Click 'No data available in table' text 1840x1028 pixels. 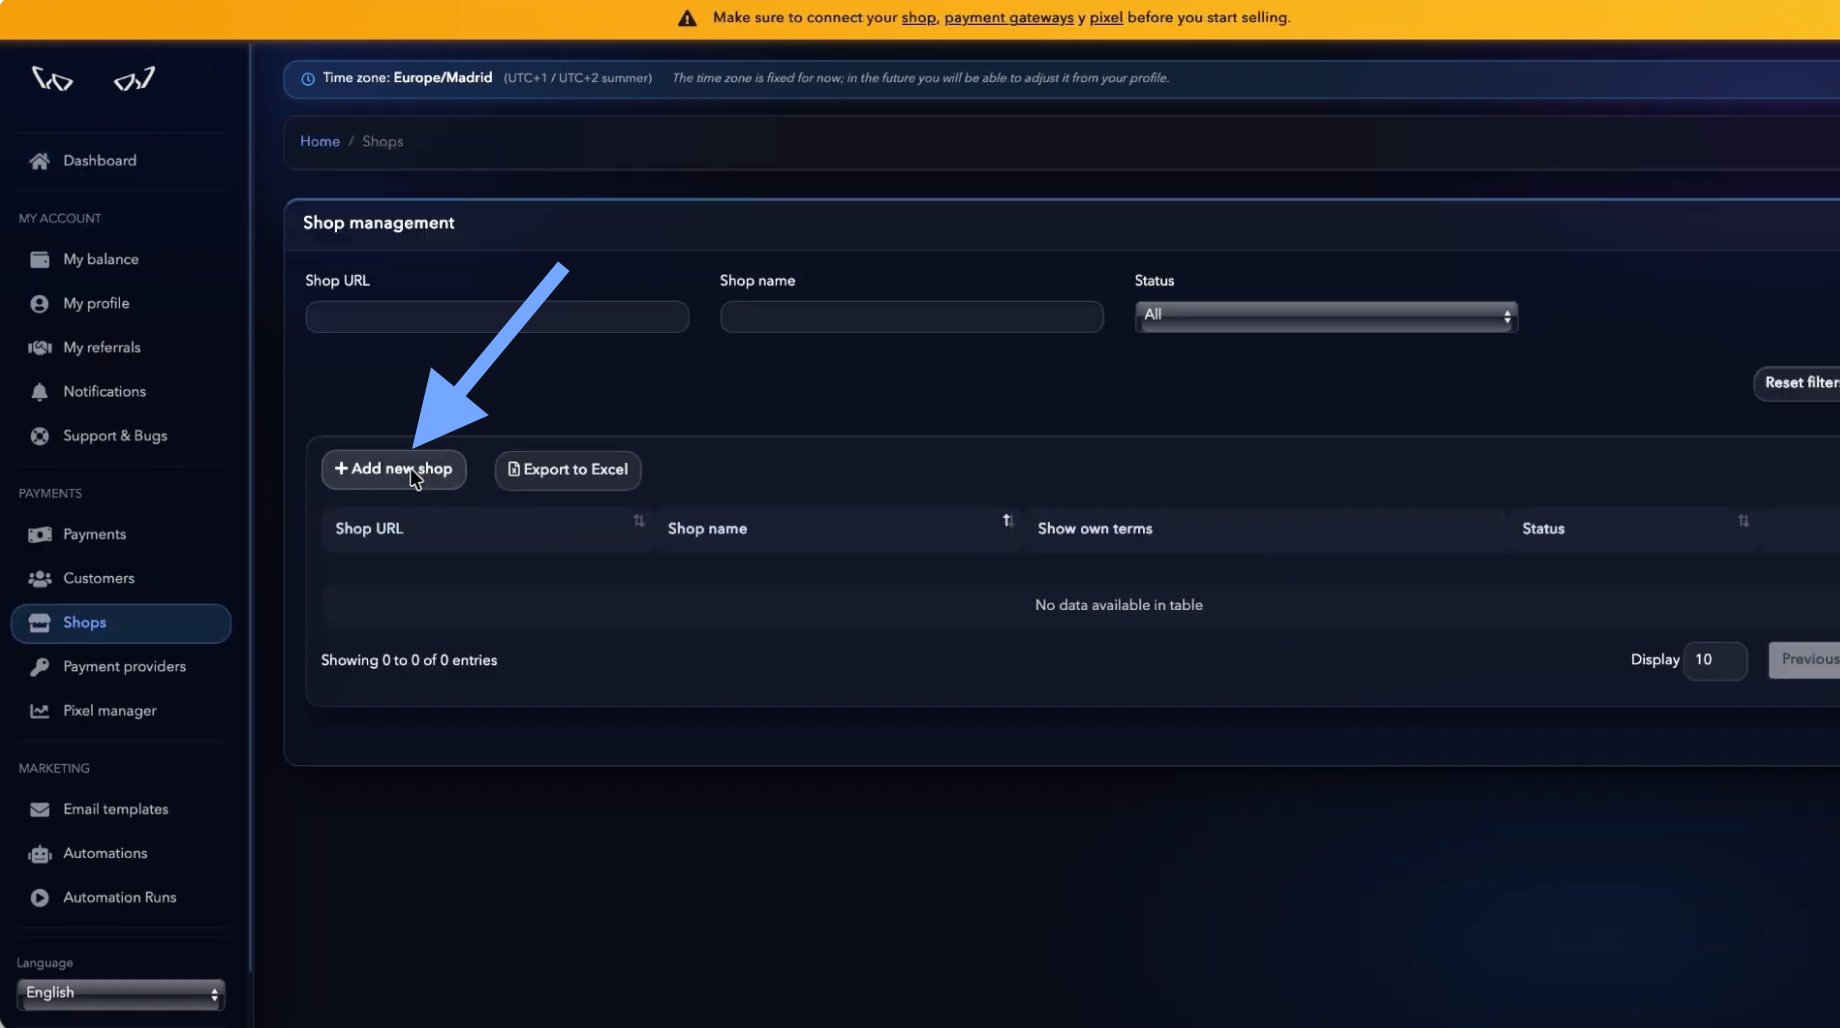(1119, 606)
